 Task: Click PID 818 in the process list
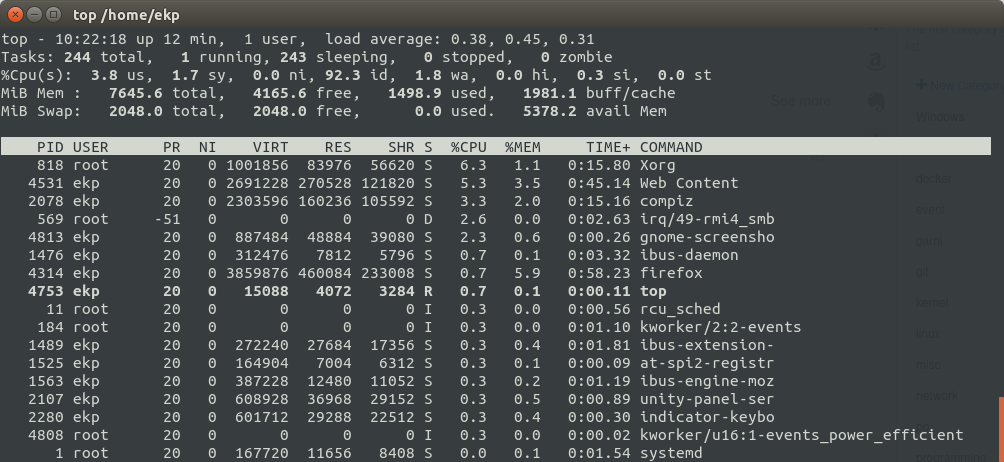coord(50,165)
